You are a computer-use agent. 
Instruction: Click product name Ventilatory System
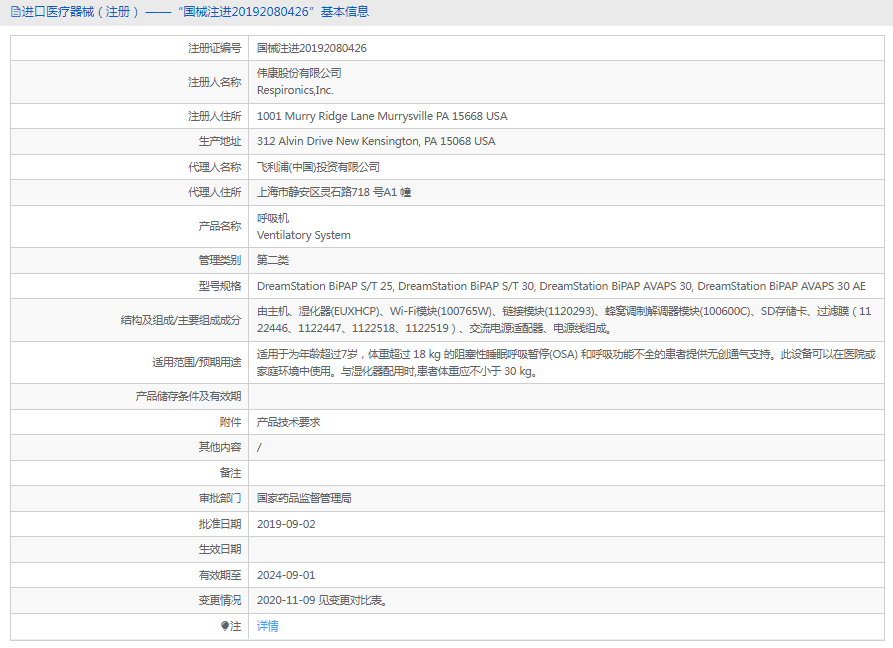(x=303, y=236)
